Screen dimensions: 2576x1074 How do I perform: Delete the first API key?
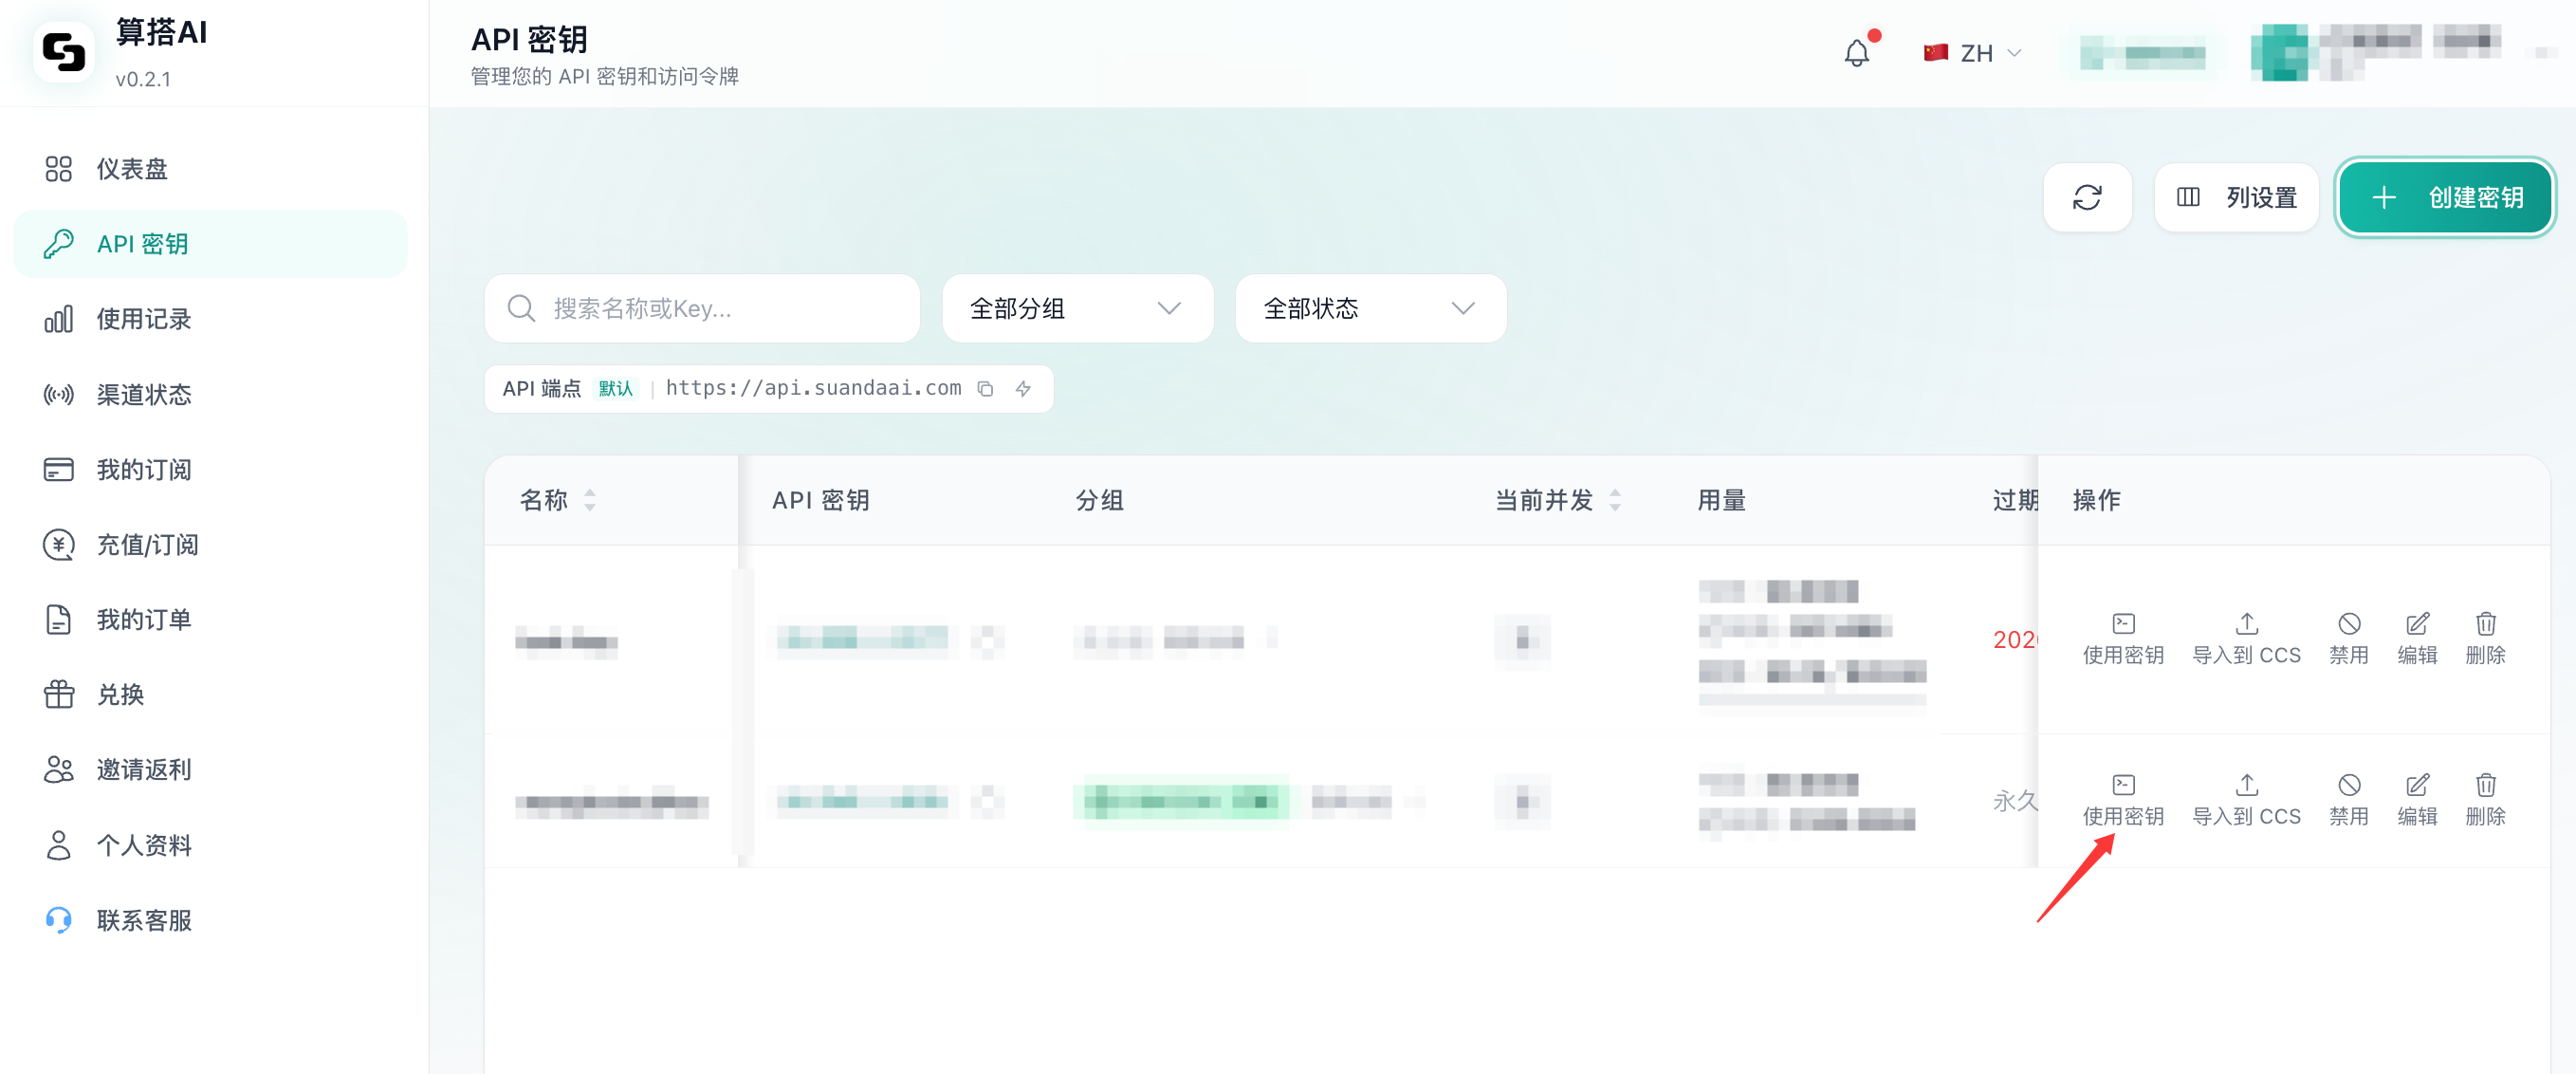[x=2485, y=639]
